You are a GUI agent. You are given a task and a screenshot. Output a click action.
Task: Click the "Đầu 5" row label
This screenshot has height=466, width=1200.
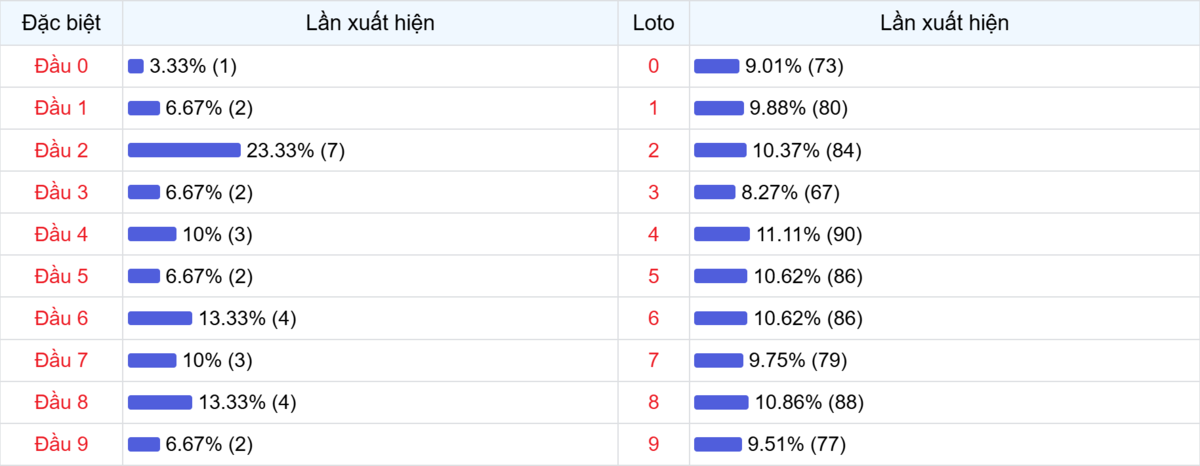pyautogui.click(x=61, y=276)
